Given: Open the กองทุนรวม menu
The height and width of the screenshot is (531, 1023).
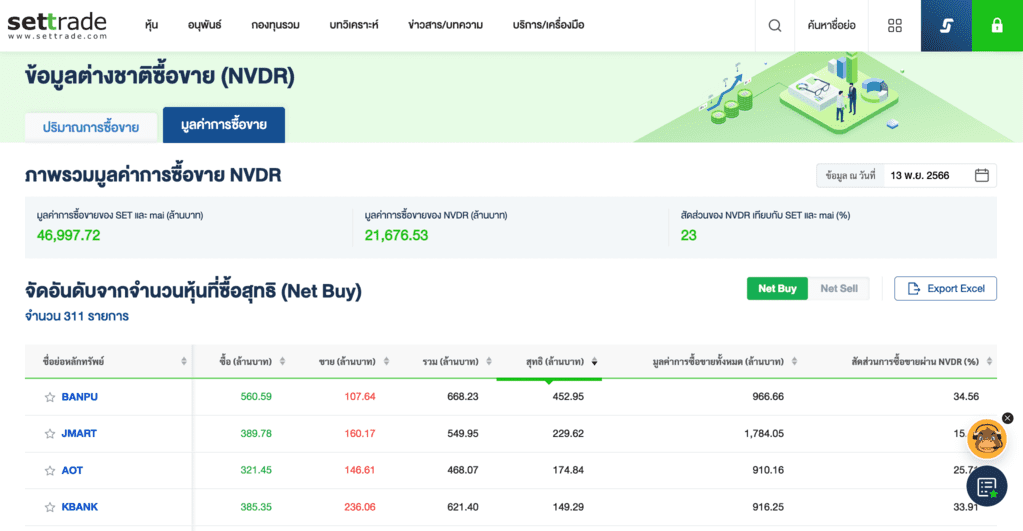Looking at the screenshot, I should 275,25.
